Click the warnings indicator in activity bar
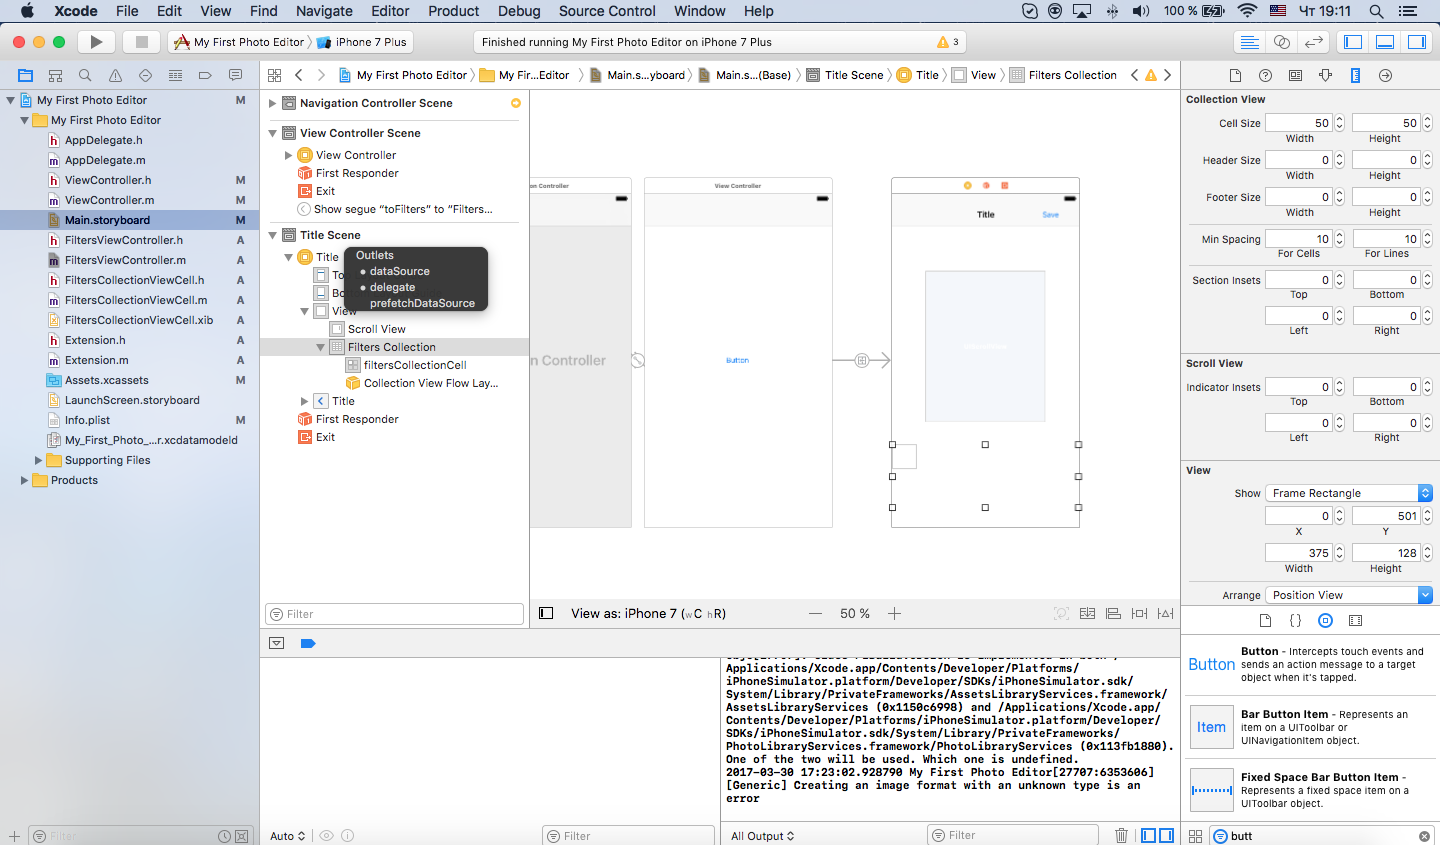Viewport: 1440px width, 845px height. (x=948, y=42)
